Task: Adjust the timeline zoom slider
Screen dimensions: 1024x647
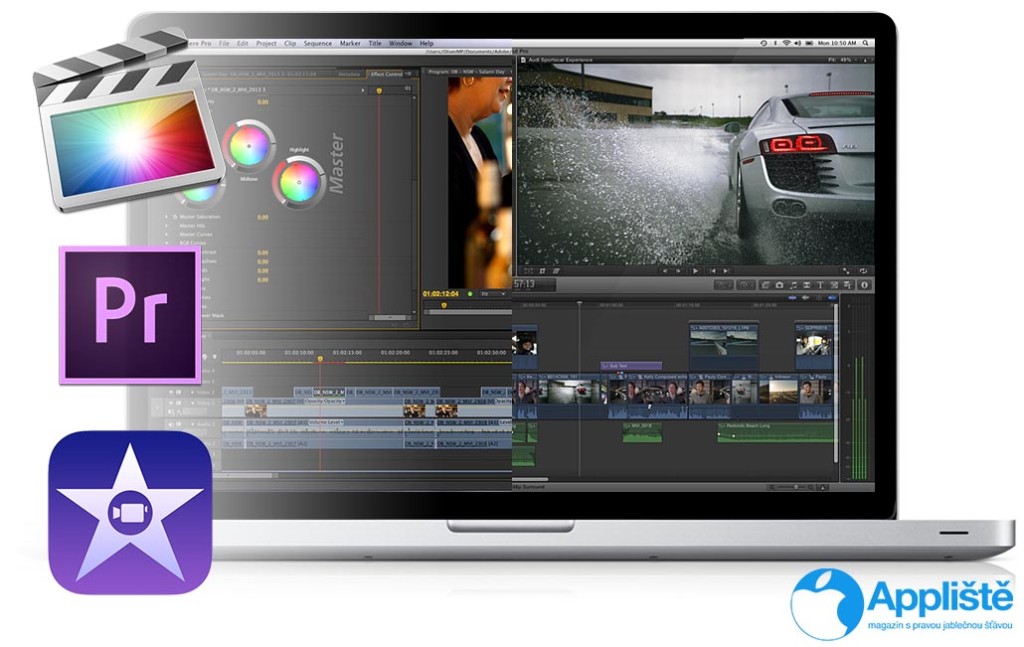Action: (x=795, y=487)
